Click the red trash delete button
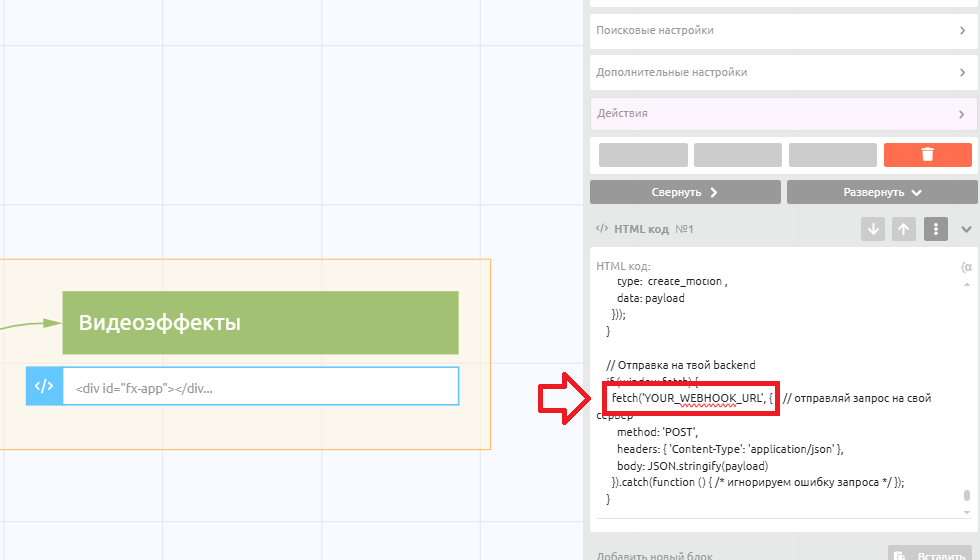The image size is (980, 560). [927, 155]
